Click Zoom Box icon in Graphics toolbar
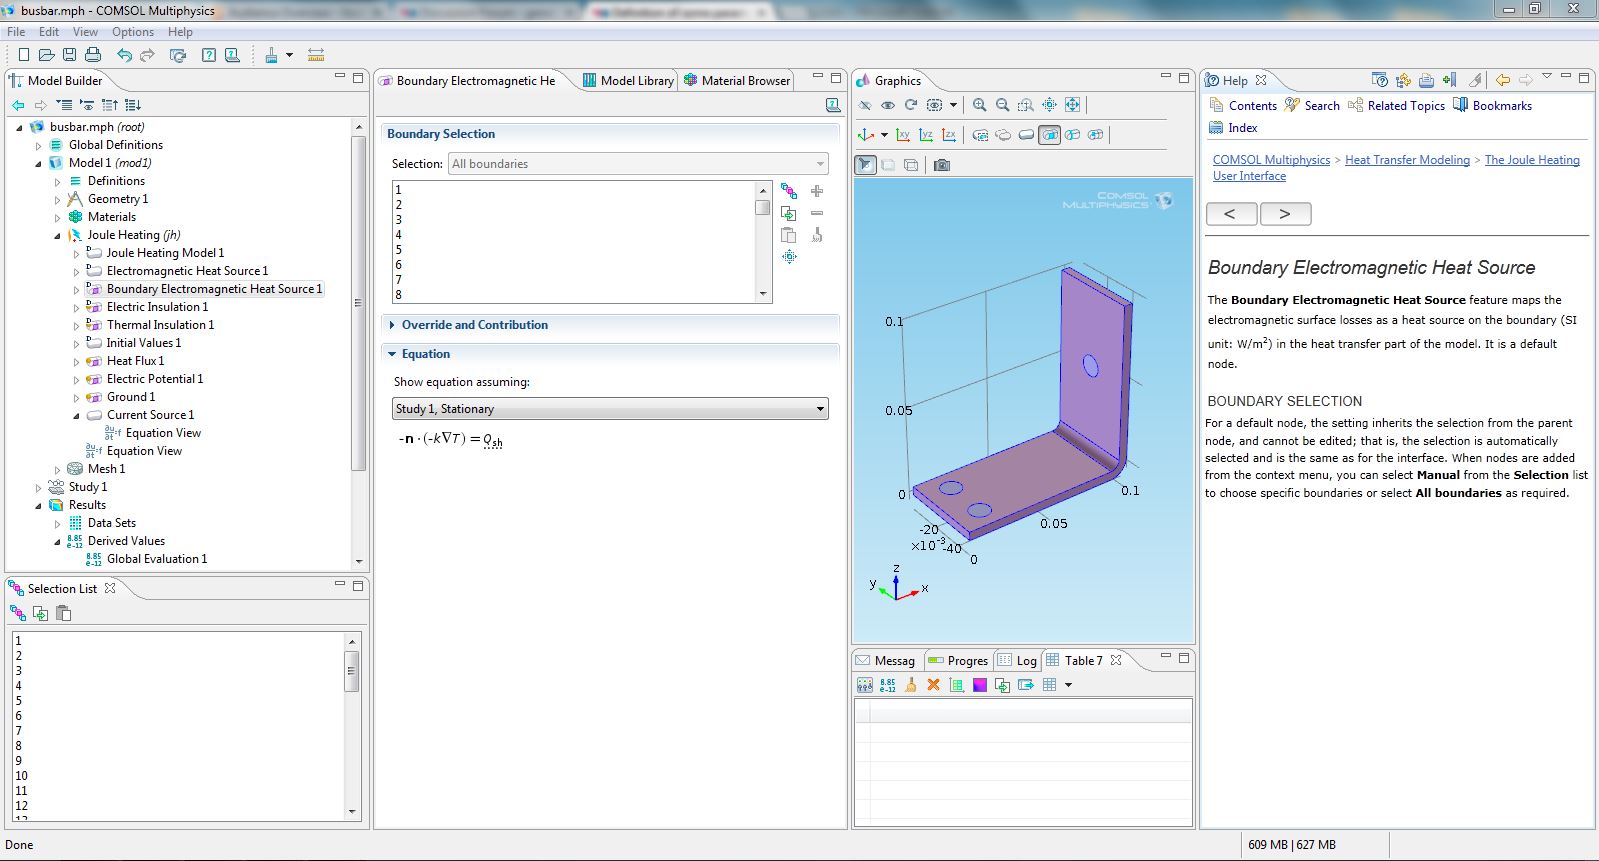The width and height of the screenshot is (1599, 861). [1026, 105]
